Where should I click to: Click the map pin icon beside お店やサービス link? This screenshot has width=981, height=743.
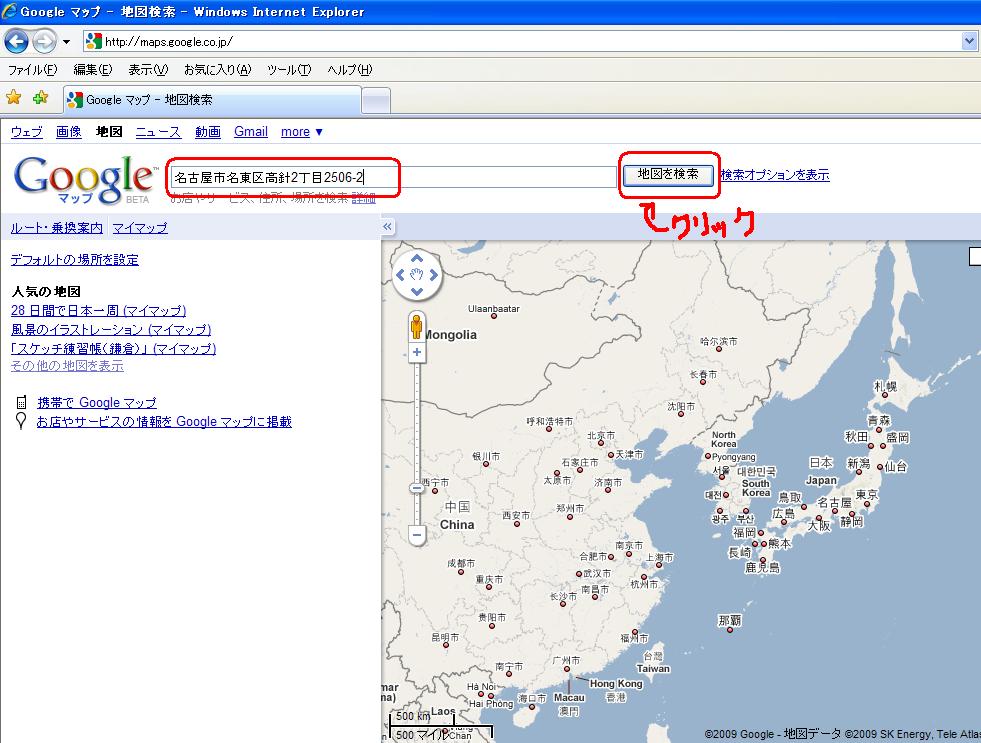click(21, 421)
